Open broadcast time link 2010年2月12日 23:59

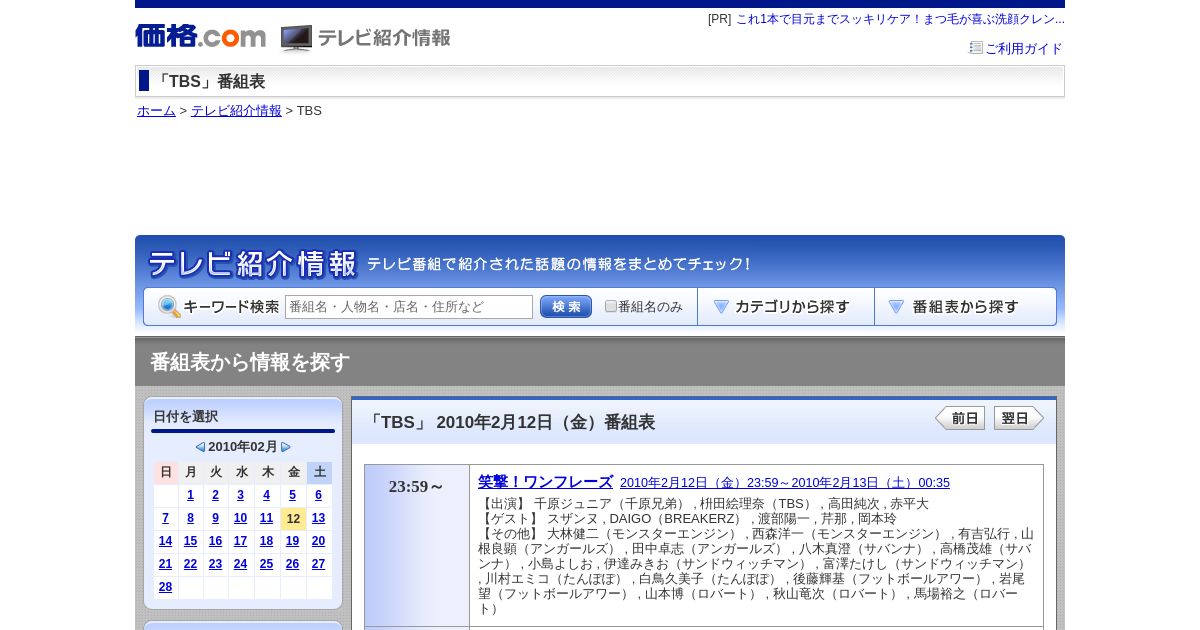click(x=785, y=483)
